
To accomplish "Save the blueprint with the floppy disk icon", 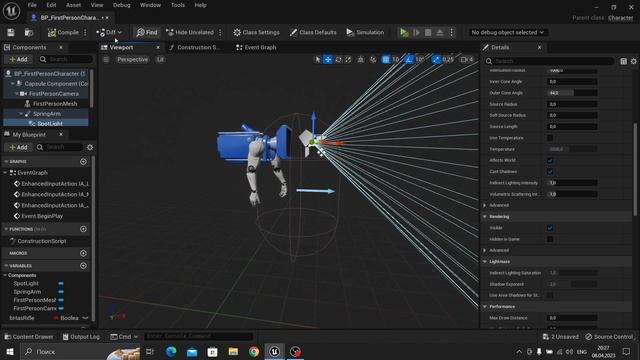I will coord(11,32).
